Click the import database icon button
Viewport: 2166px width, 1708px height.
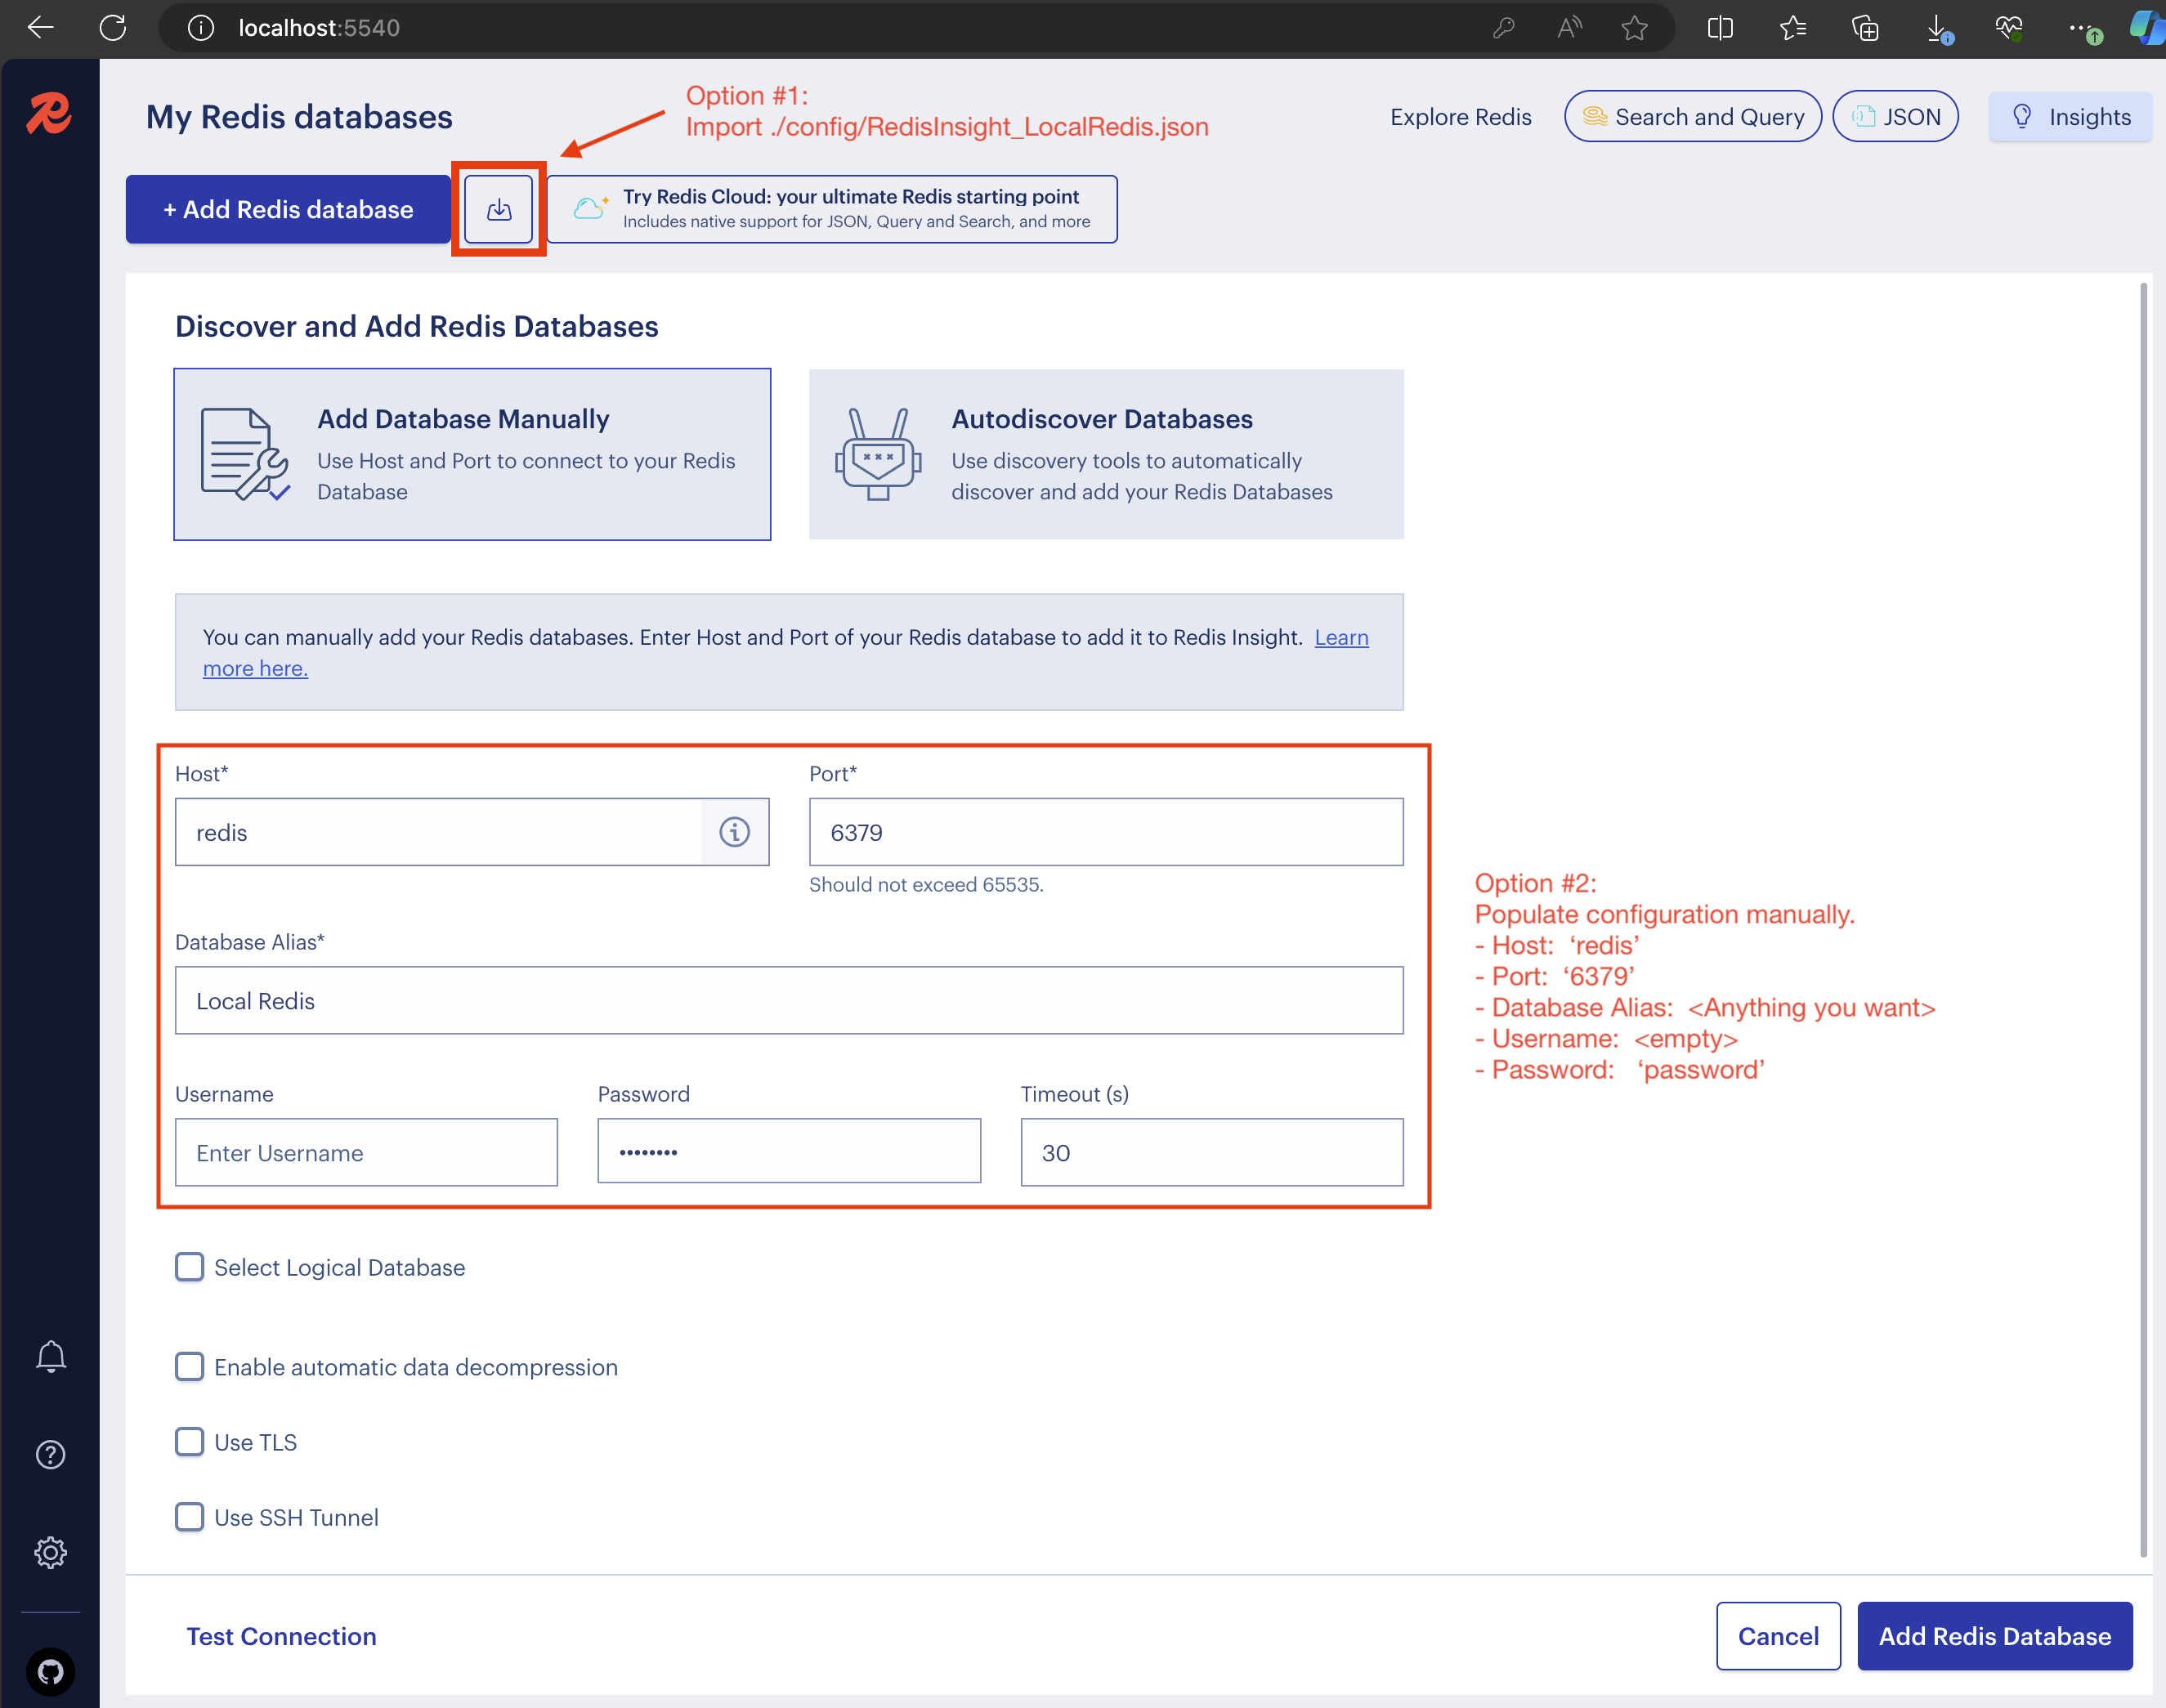(x=498, y=209)
